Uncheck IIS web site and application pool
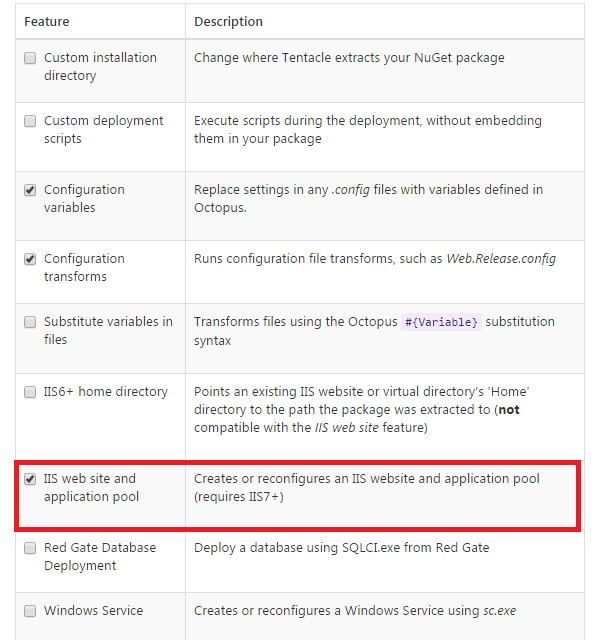Image resolution: width=600 pixels, height=640 pixels. tap(30, 479)
